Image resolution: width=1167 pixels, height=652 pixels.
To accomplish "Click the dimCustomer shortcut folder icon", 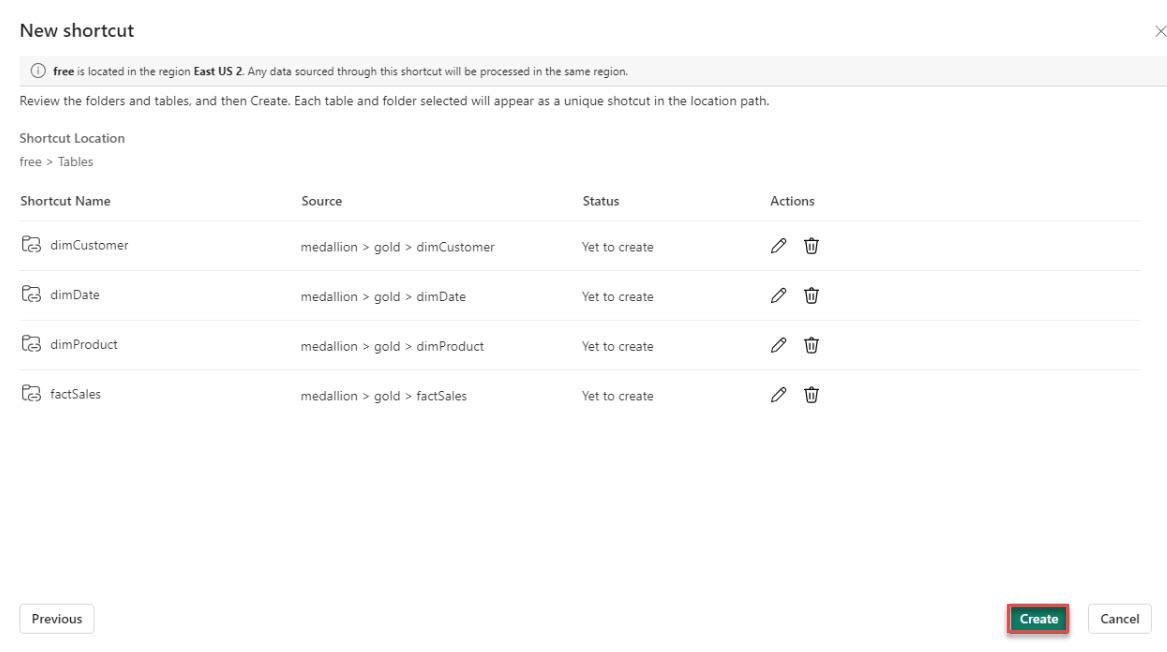I will (x=30, y=246).
